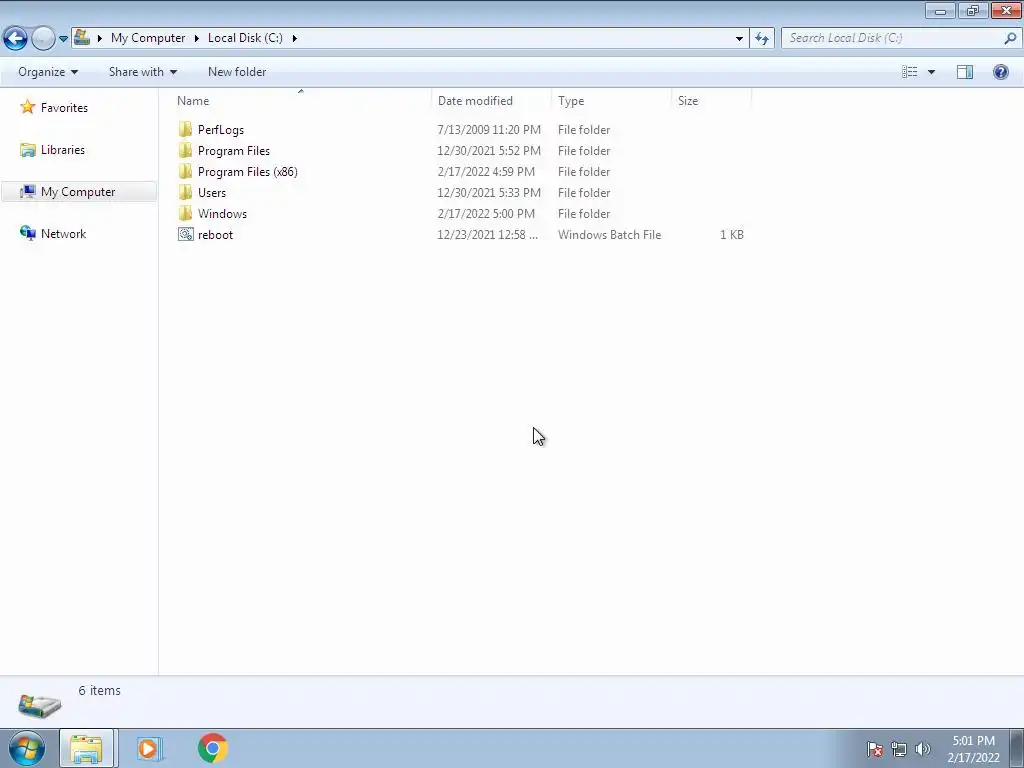Open Action Center flag tray icon
Screen dimensions: 1024x768
point(875,749)
